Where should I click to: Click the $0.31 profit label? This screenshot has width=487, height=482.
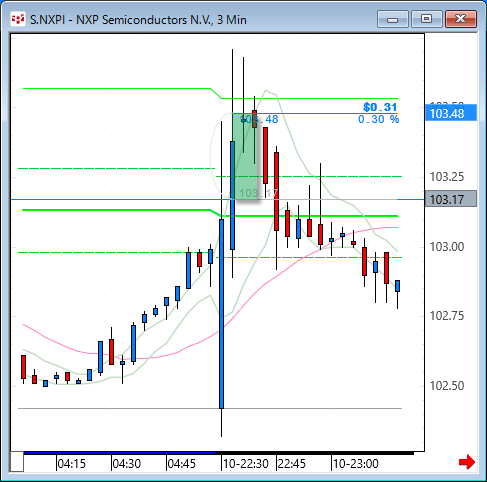pyautogui.click(x=380, y=107)
